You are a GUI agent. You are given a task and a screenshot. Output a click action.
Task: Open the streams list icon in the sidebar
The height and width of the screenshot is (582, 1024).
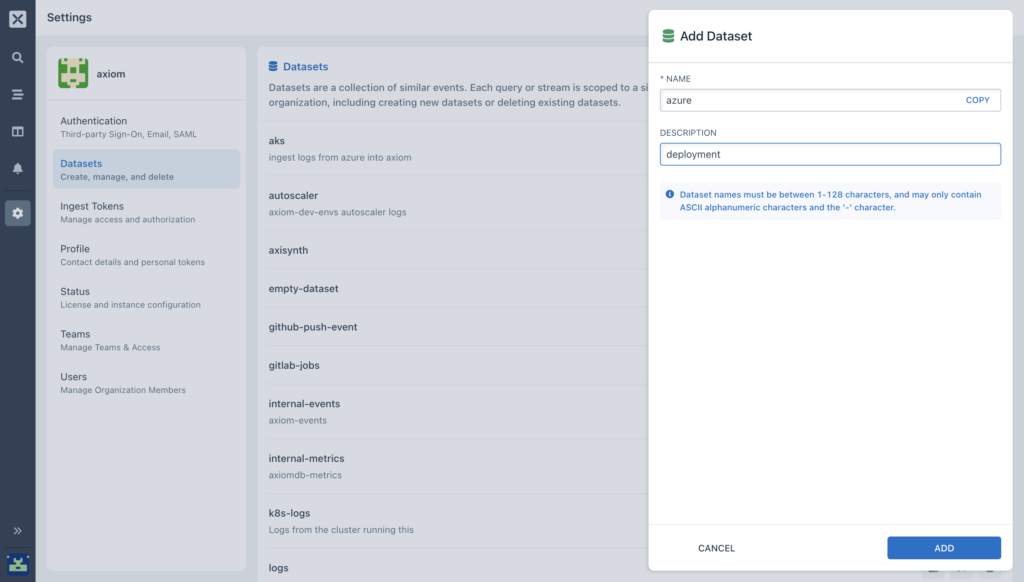tap(18, 95)
